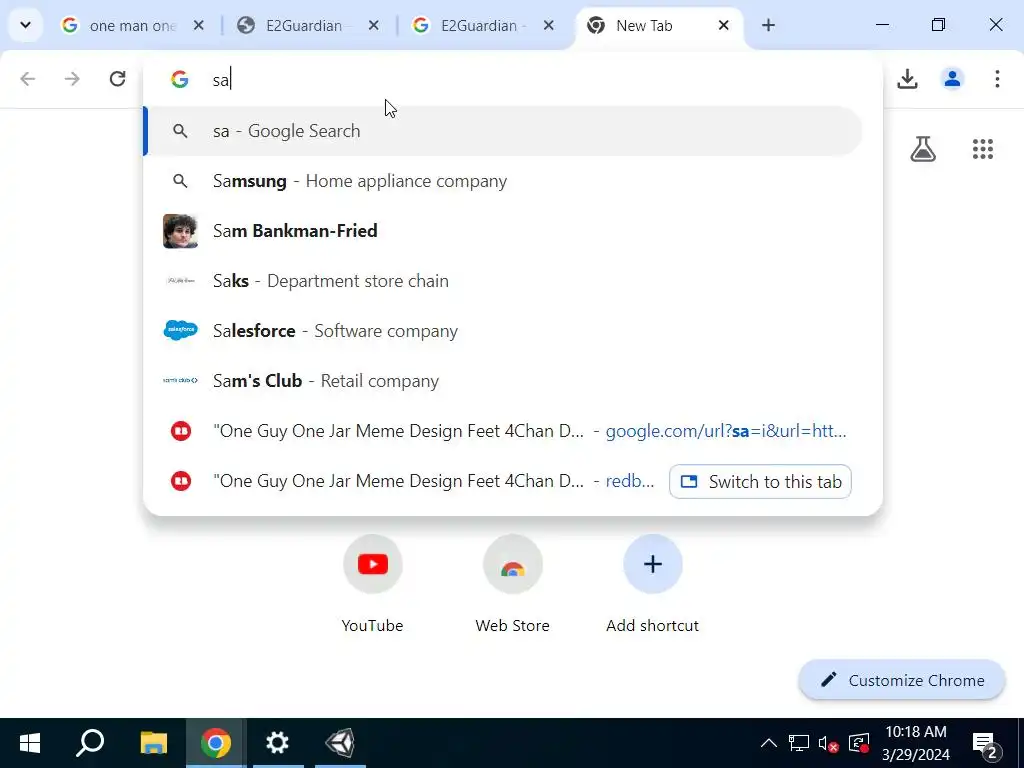The width and height of the screenshot is (1024, 768).
Task: Choose Sam Bankman-Fried suggestion
Action: click(503, 231)
